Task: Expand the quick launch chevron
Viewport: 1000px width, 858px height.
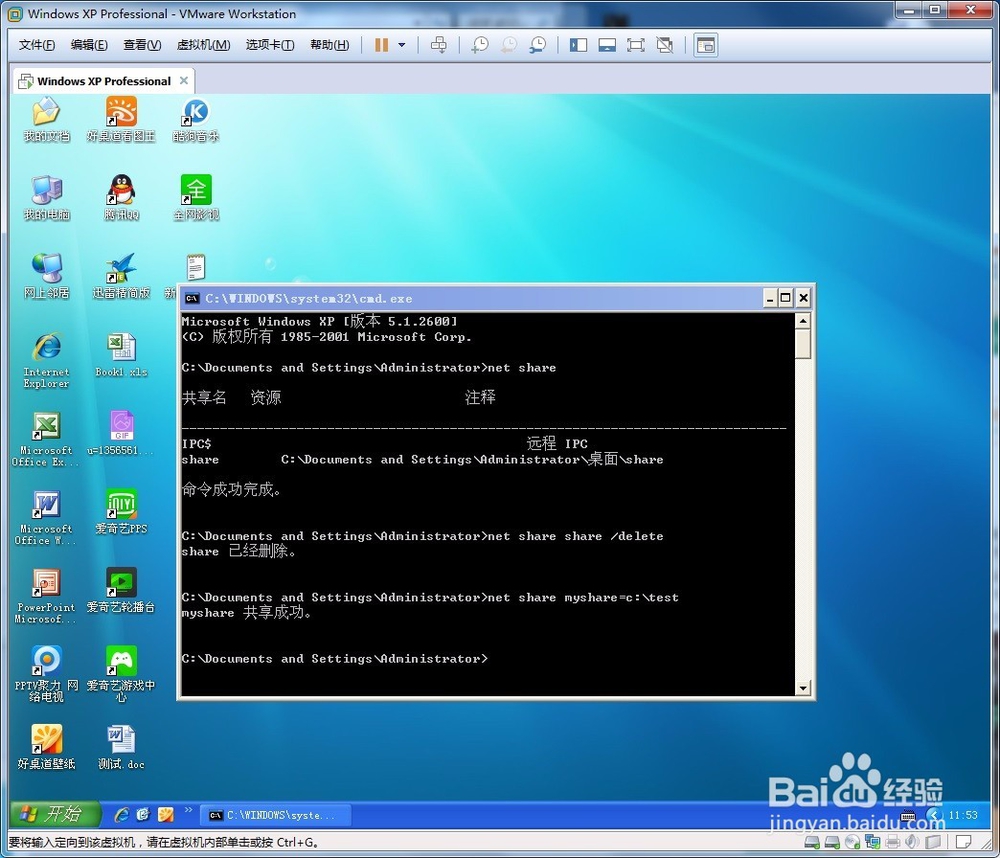Action: (x=188, y=810)
